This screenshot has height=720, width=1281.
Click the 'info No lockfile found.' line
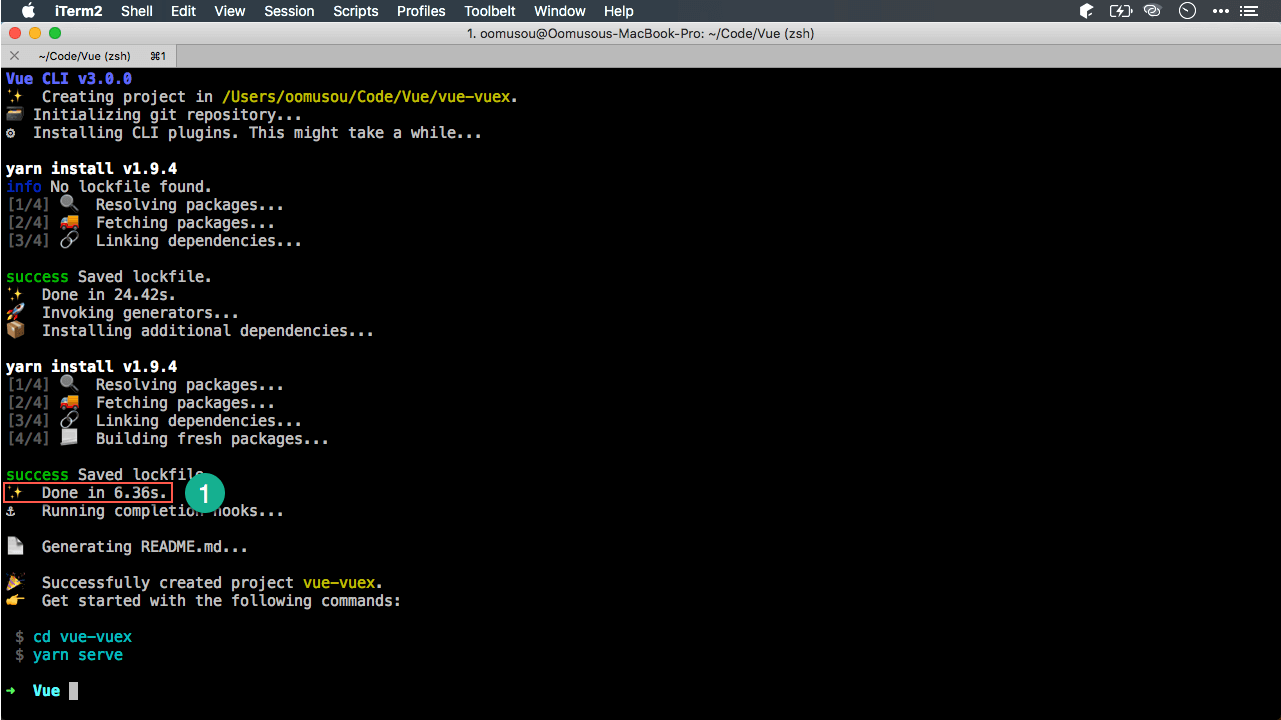(109, 187)
